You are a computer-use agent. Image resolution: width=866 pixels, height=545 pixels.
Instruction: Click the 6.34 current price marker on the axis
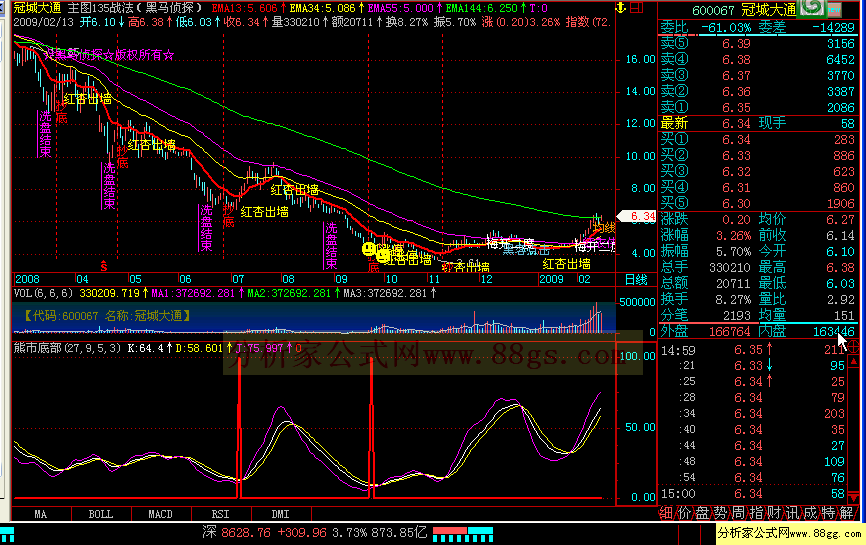point(636,216)
